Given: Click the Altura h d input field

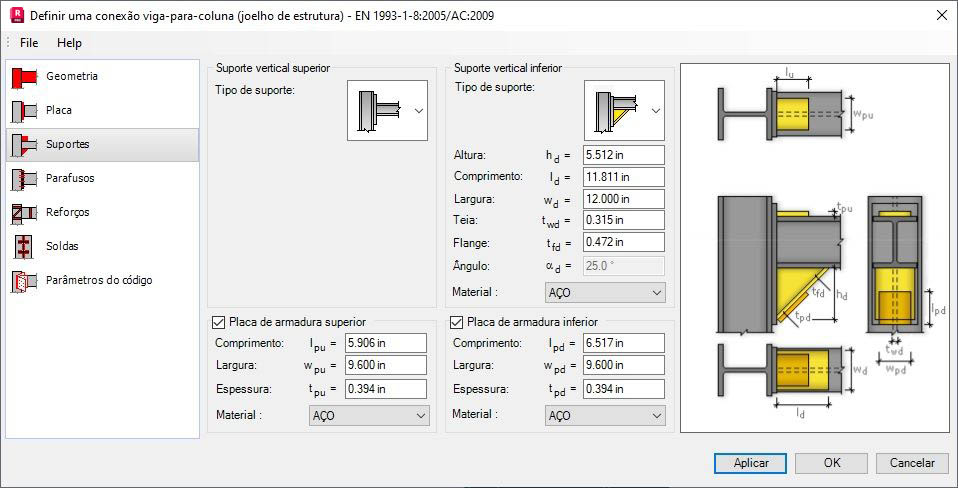Looking at the screenshot, I should (624, 155).
